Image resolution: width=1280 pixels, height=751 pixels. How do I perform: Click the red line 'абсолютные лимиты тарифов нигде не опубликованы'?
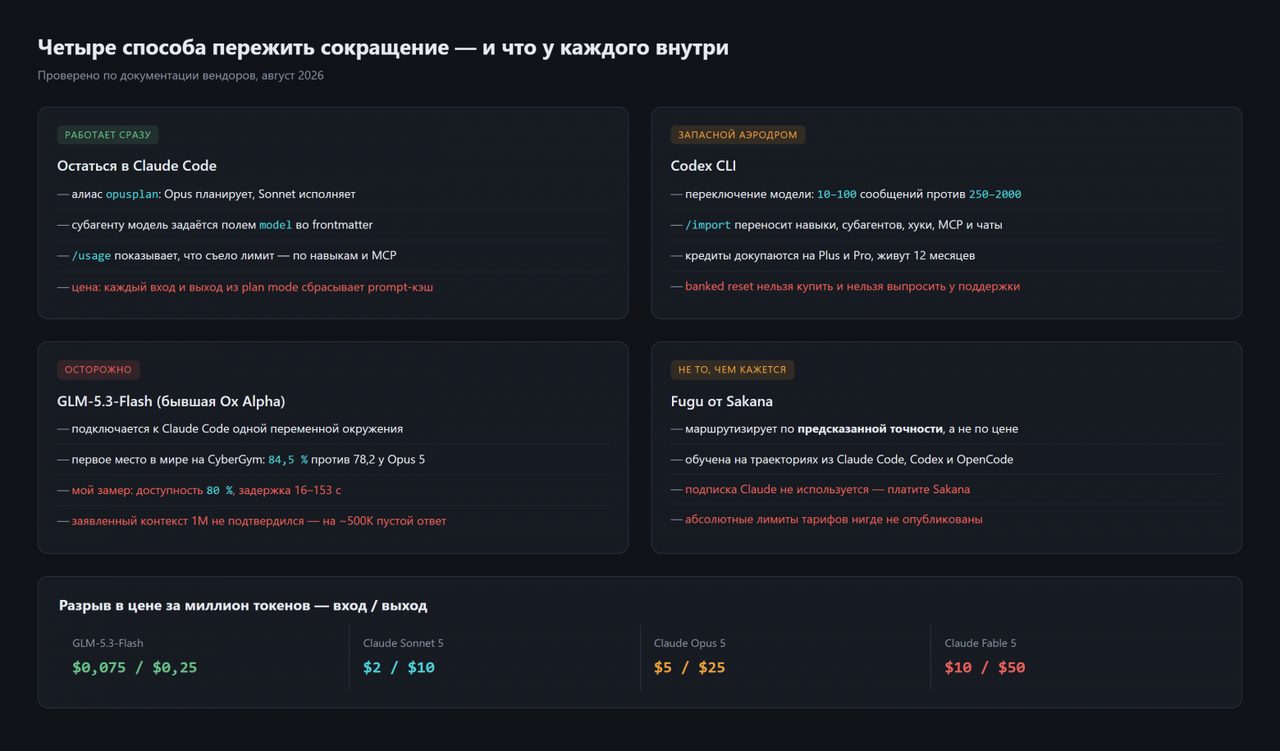(827, 520)
